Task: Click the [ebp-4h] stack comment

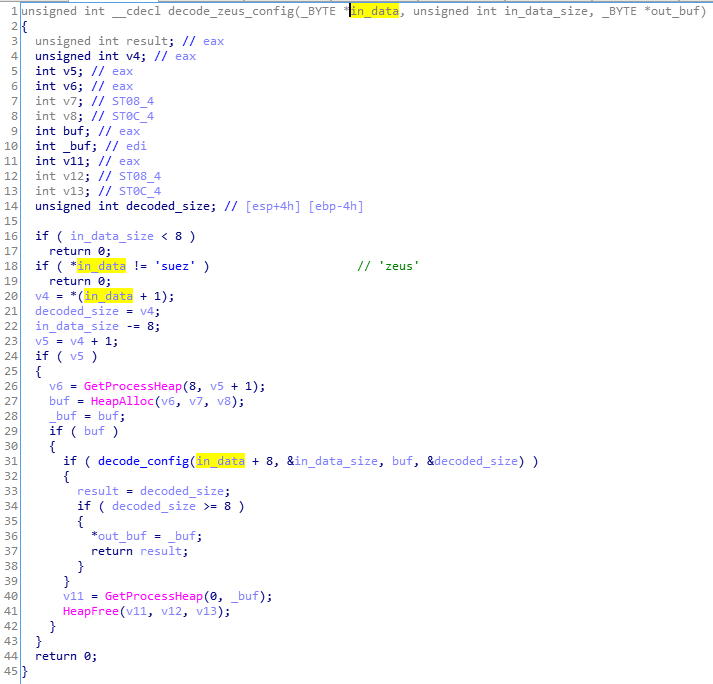Action: [x=336, y=206]
